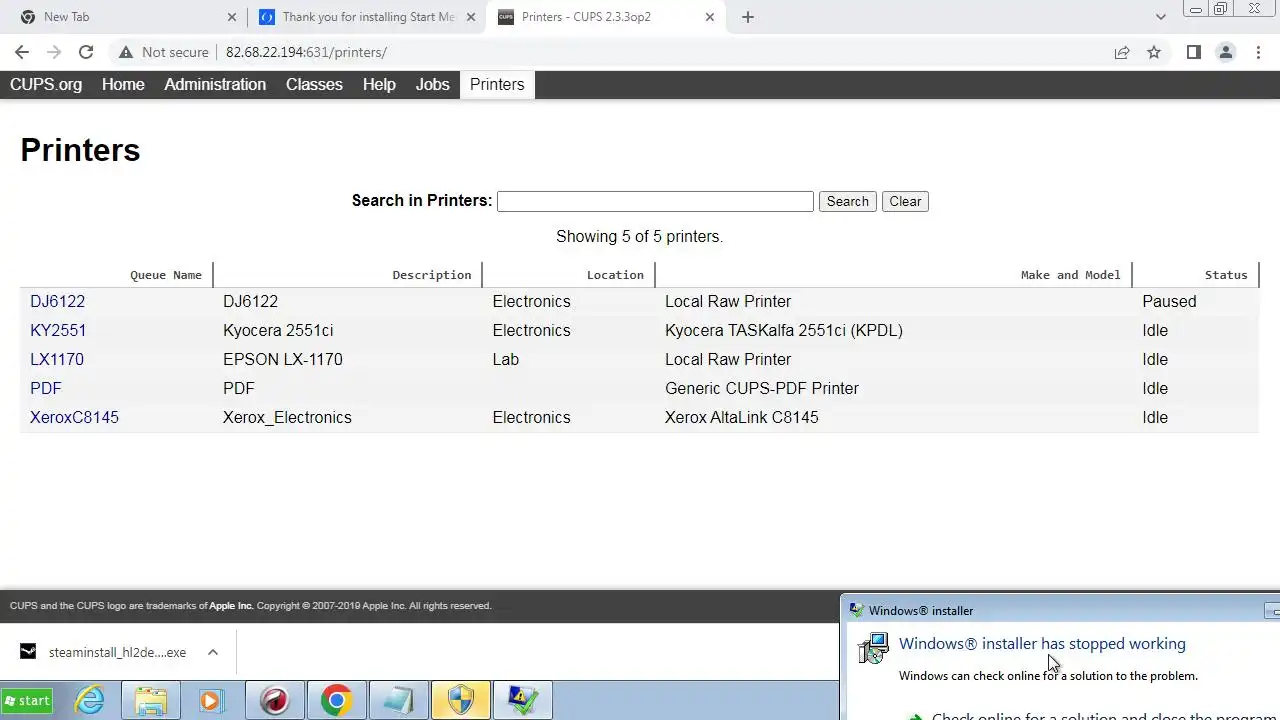Viewport: 1280px width, 720px height.
Task: Open Chrome three-dot menu
Action: click(x=1258, y=52)
